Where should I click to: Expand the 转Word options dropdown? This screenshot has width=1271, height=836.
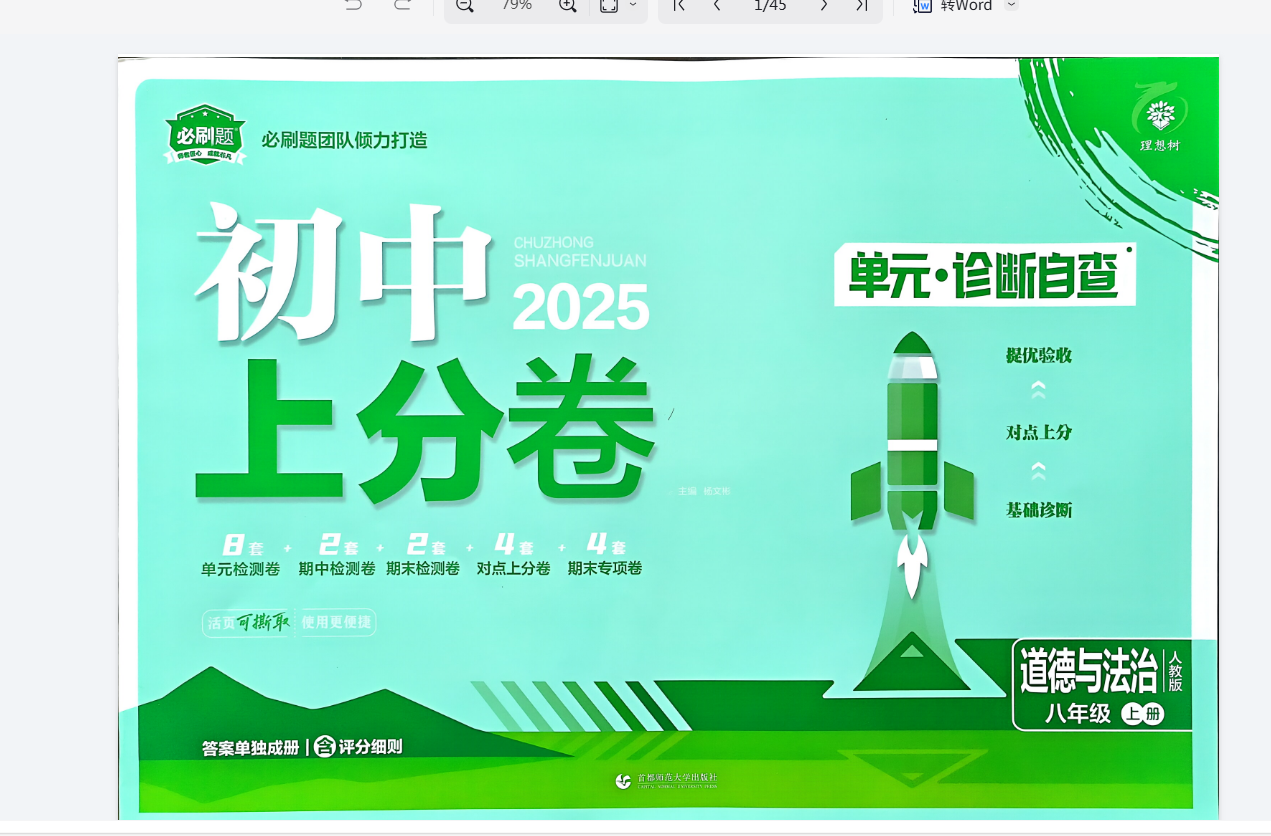tap(1011, 5)
